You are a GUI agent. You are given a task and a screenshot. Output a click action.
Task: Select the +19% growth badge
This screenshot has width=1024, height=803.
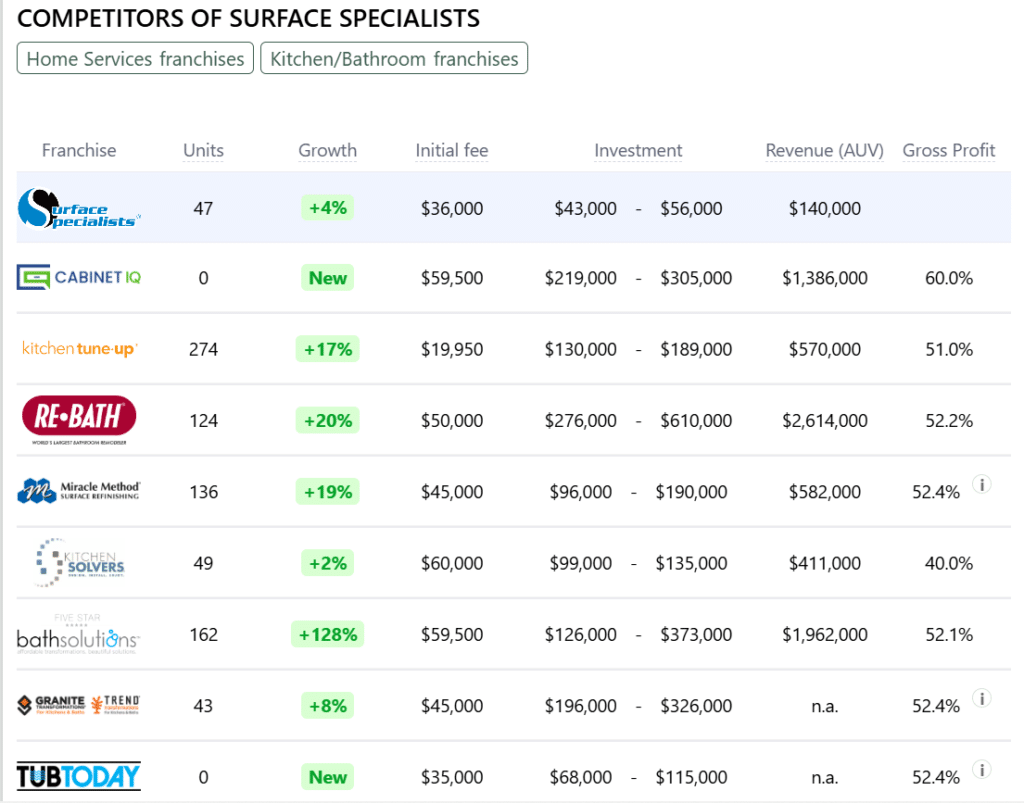tap(327, 491)
